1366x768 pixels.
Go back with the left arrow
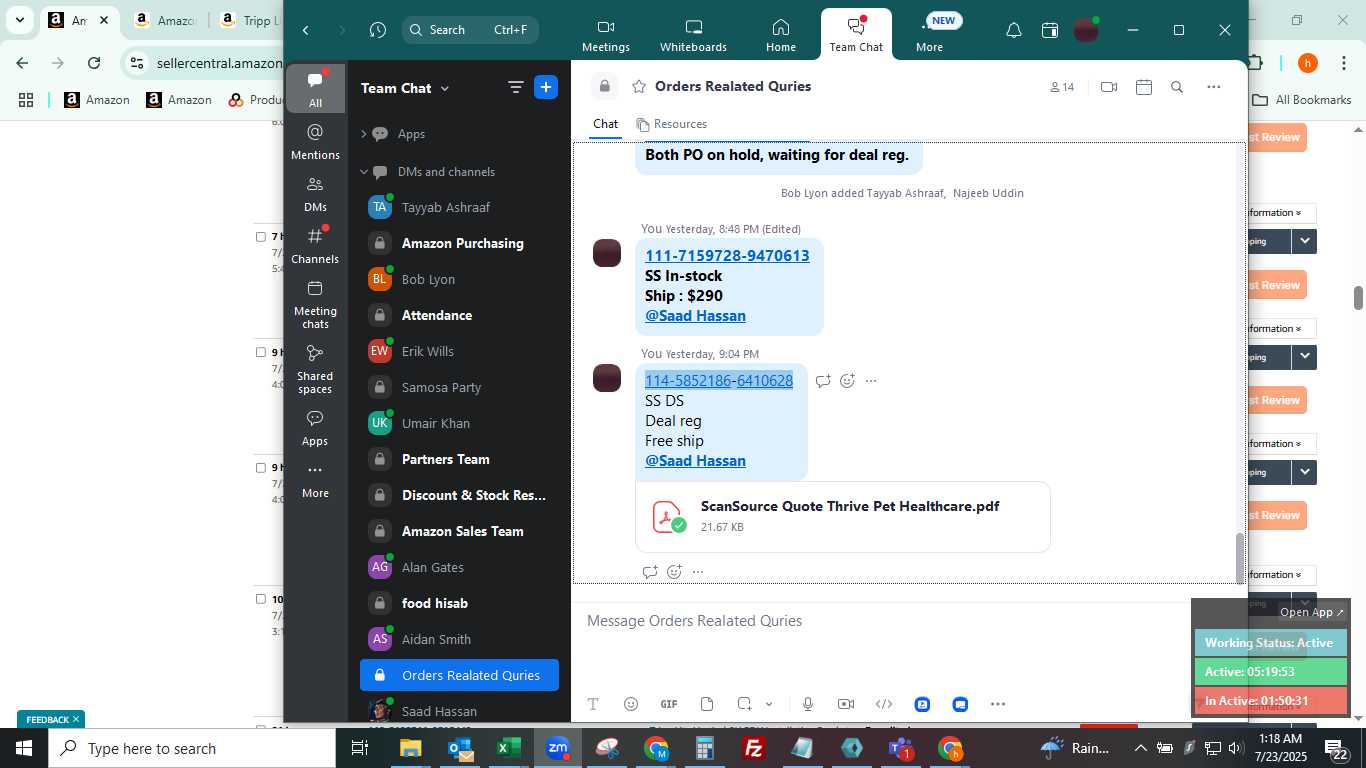pyautogui.click(x=306, y=30)
